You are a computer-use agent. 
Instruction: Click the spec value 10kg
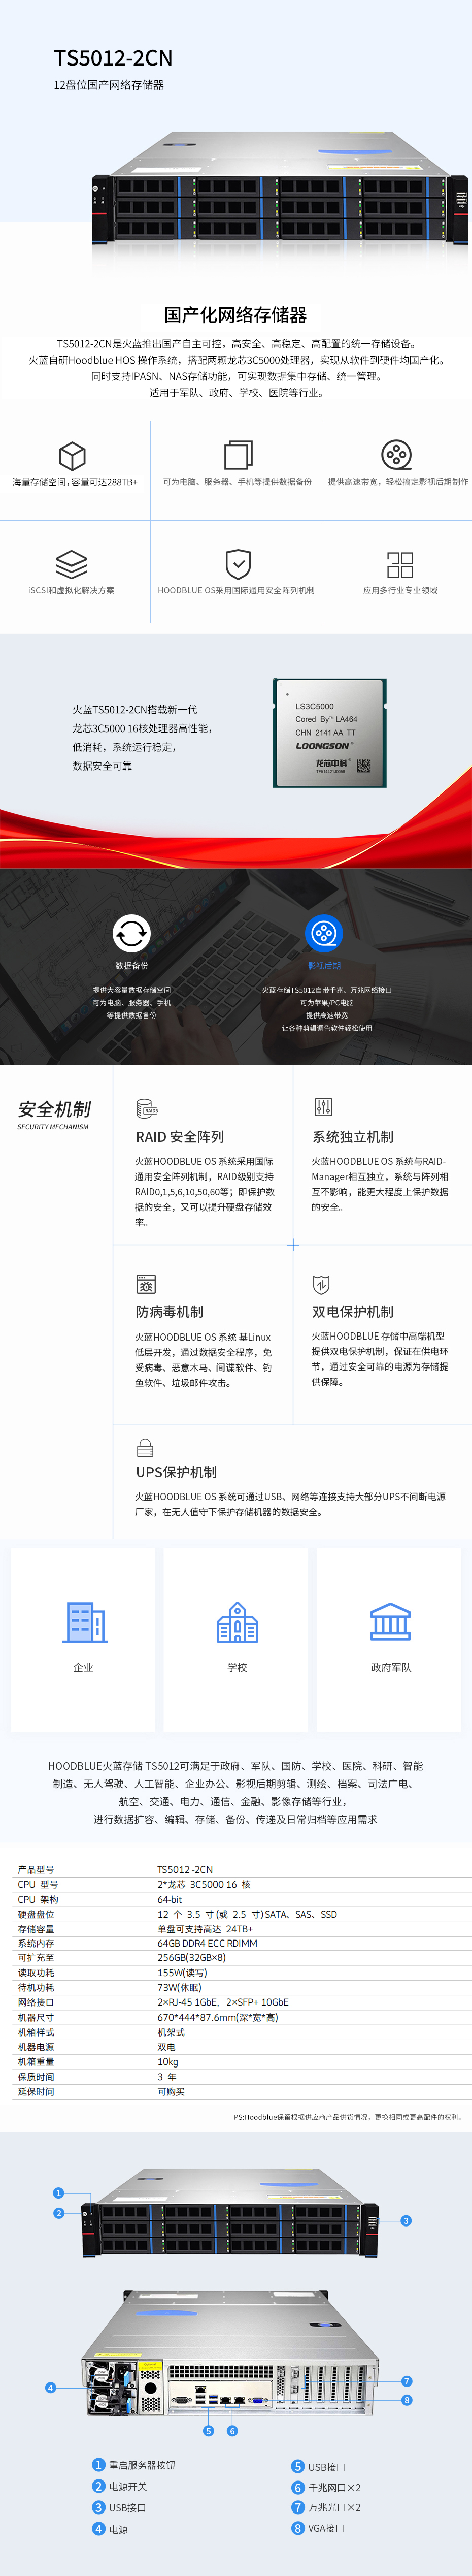(168, 2061)
